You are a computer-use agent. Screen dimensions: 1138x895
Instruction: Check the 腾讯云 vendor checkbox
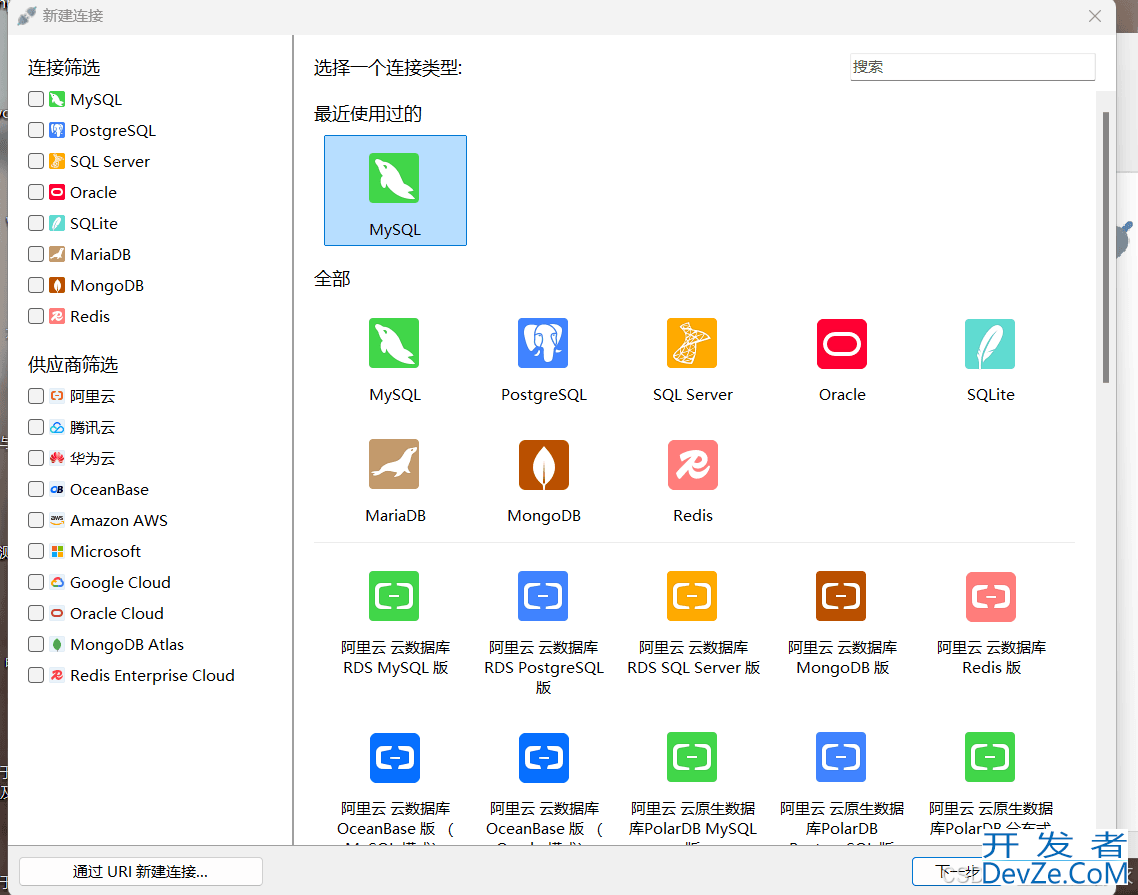coord(36,427)
